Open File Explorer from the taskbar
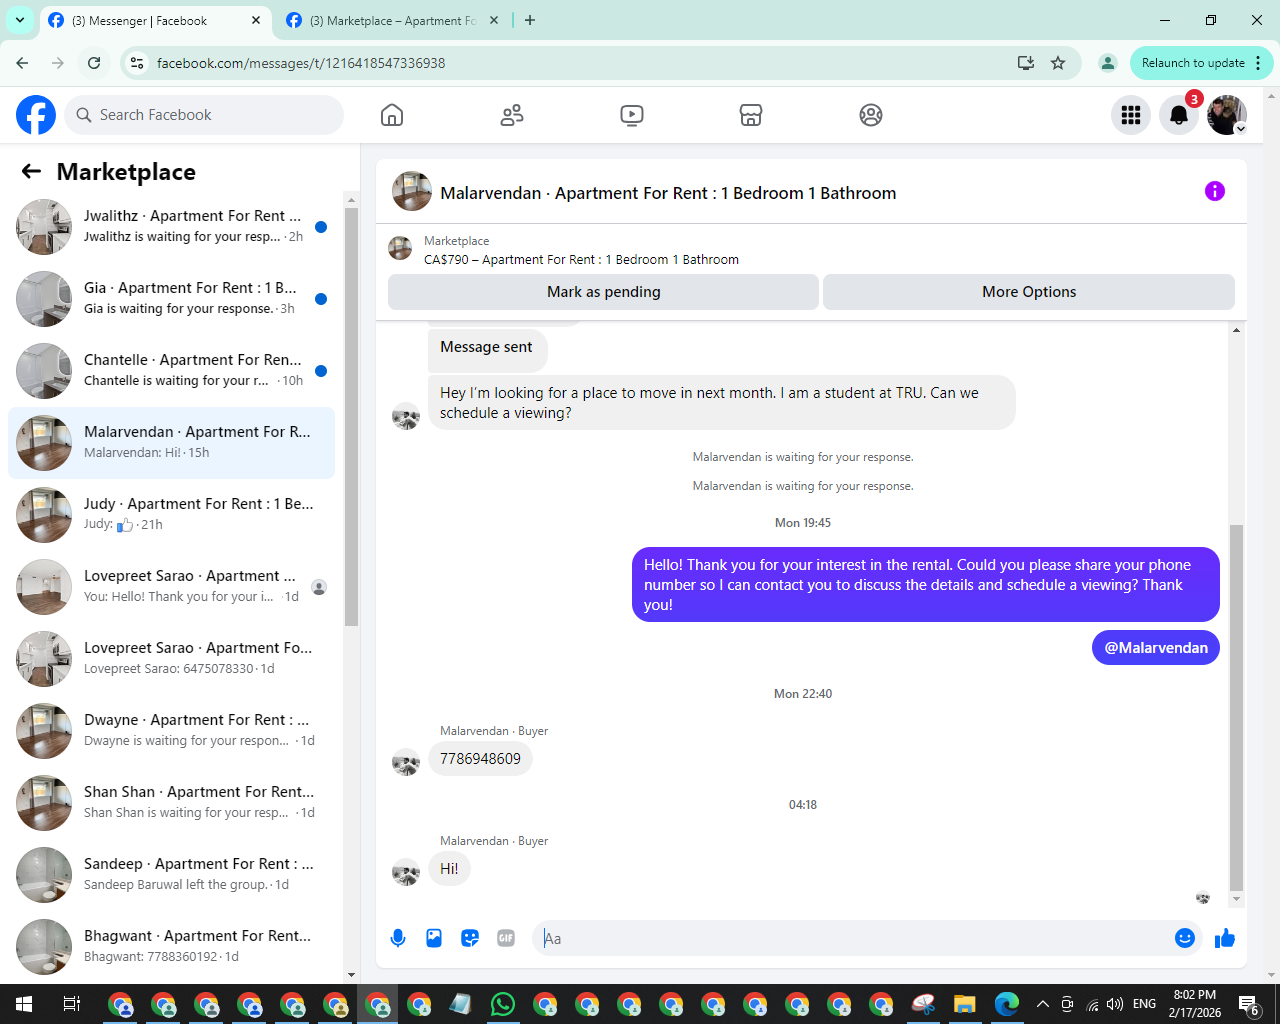 (x=964, y=1004)
